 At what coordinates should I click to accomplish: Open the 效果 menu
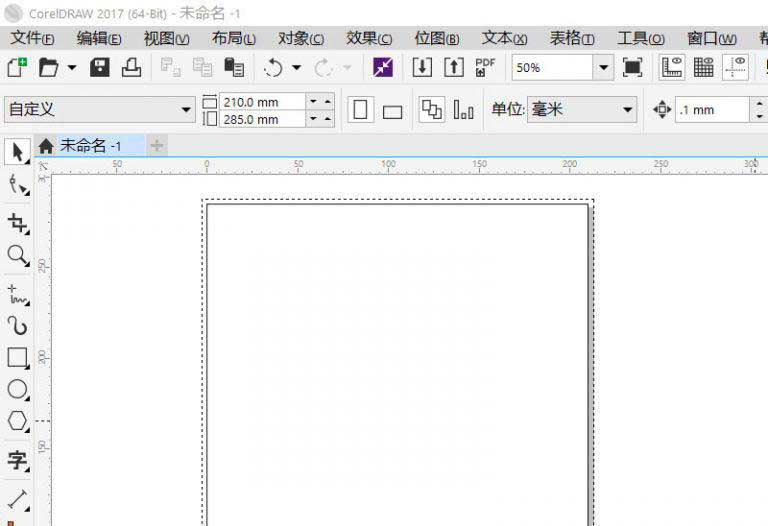click(x=369, y=38)
